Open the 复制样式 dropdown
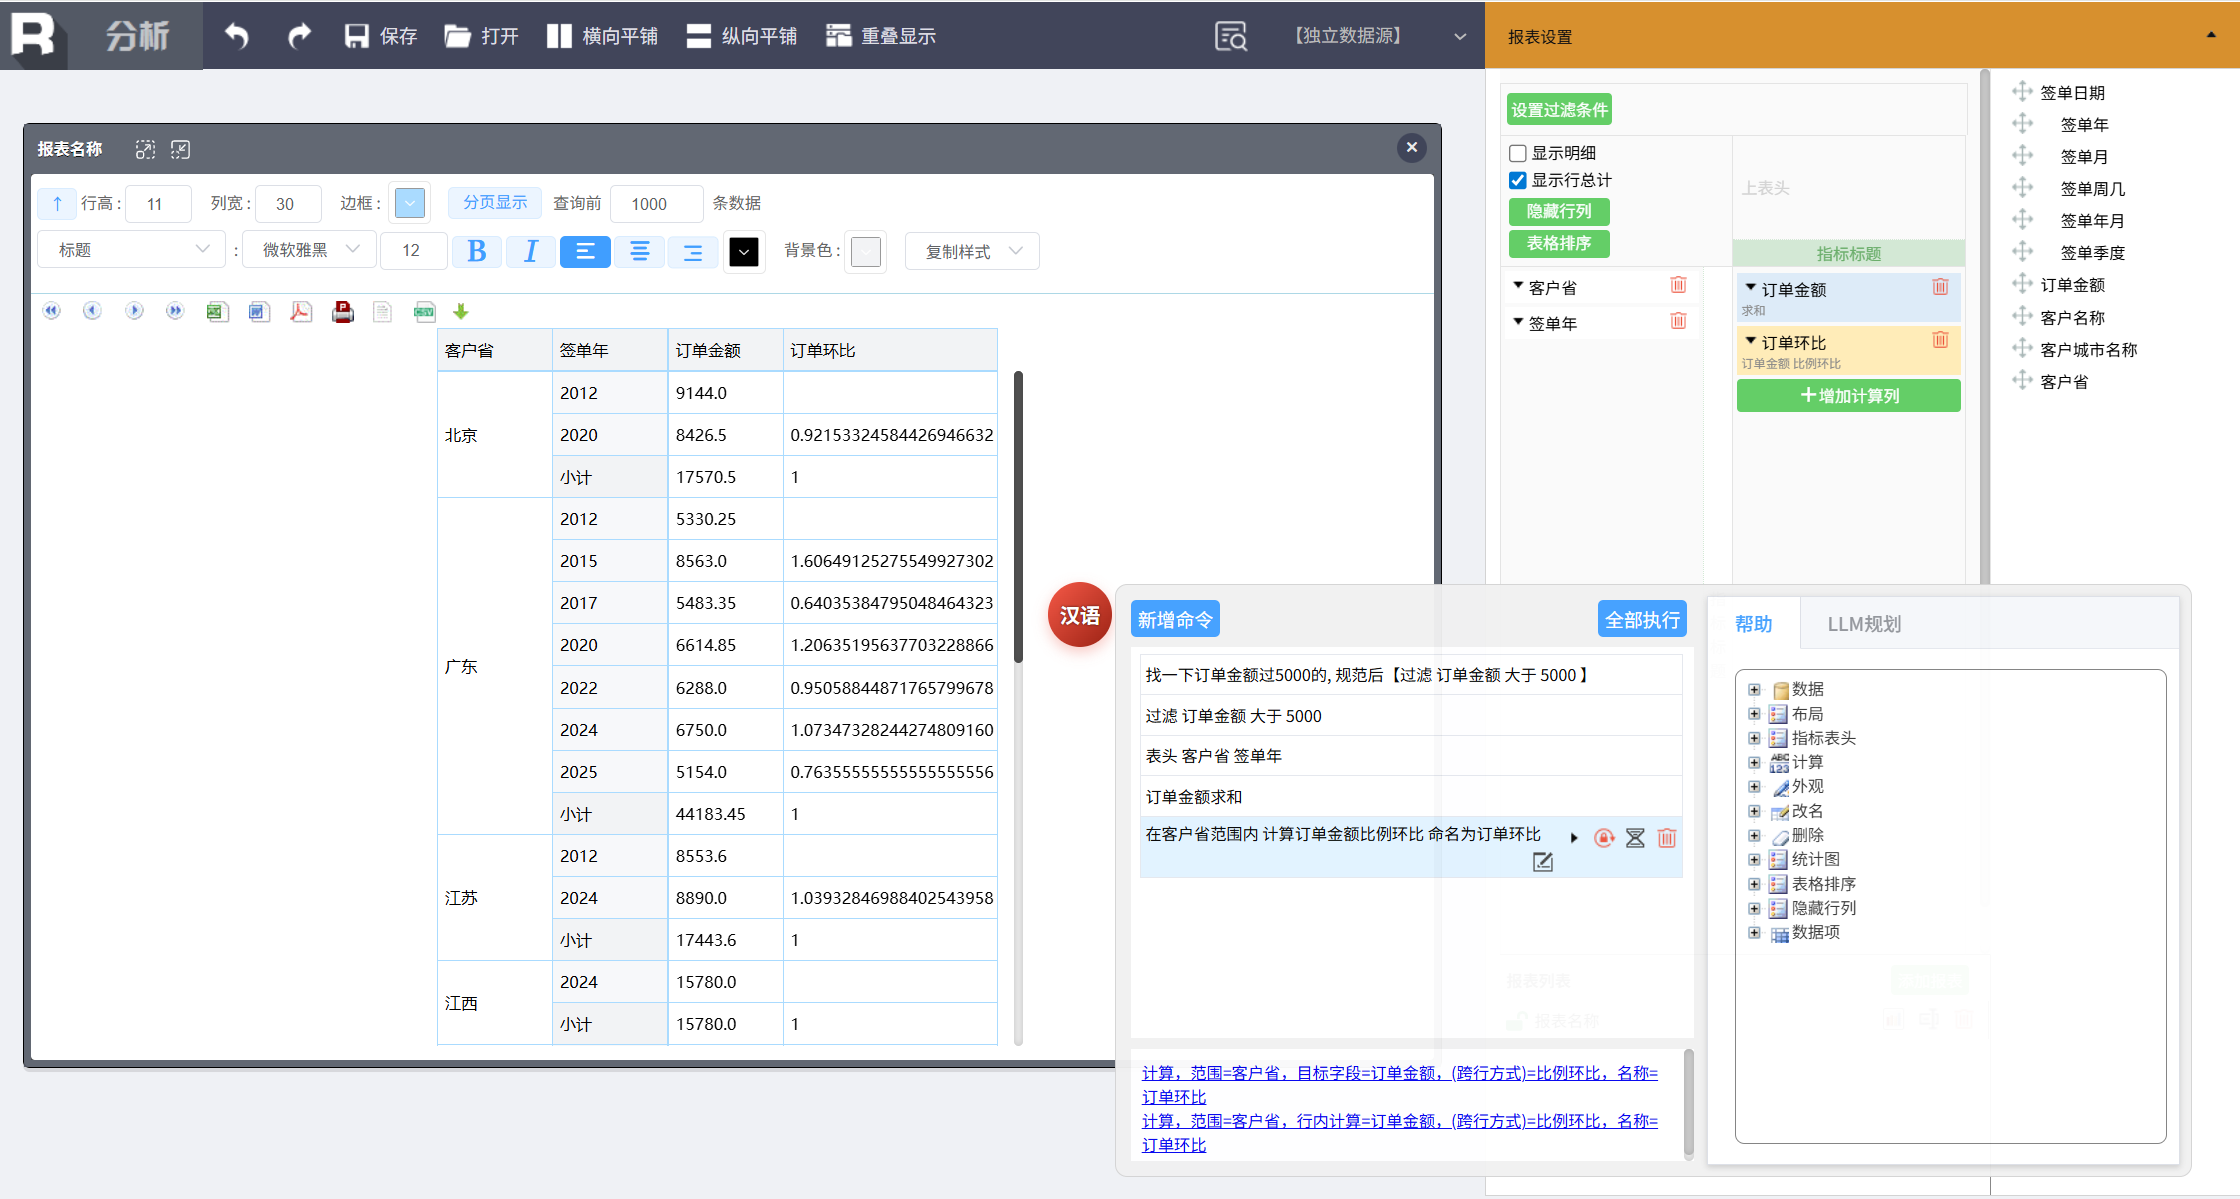The width and height of the screenshot is (2240, 1199). coord(972,251)
